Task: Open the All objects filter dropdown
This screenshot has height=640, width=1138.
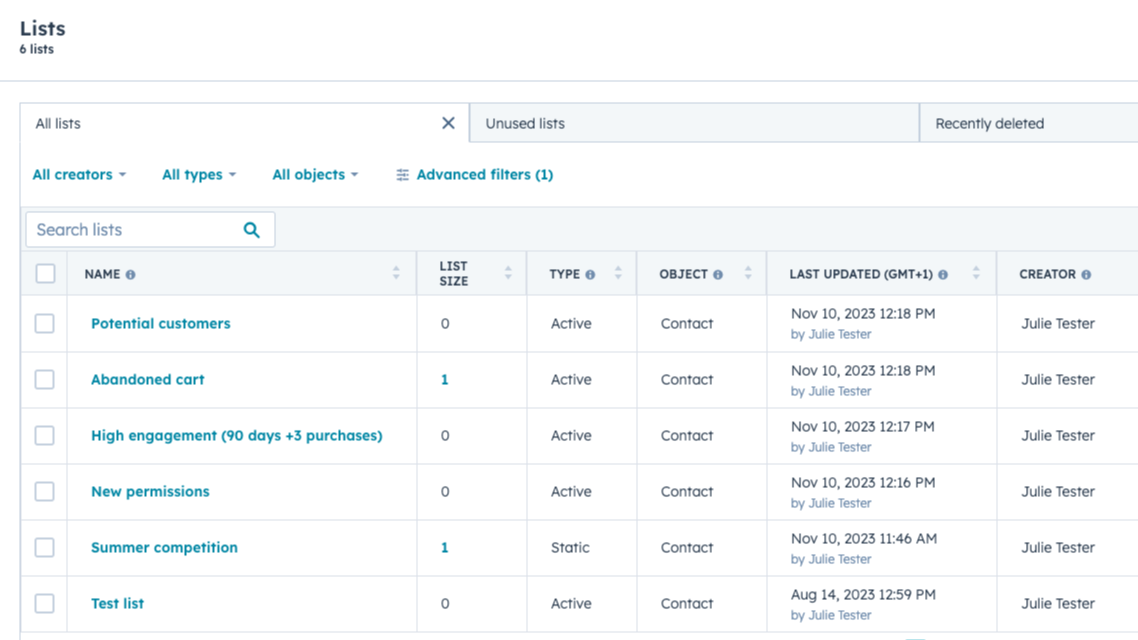Action: (x=315, y=175)
